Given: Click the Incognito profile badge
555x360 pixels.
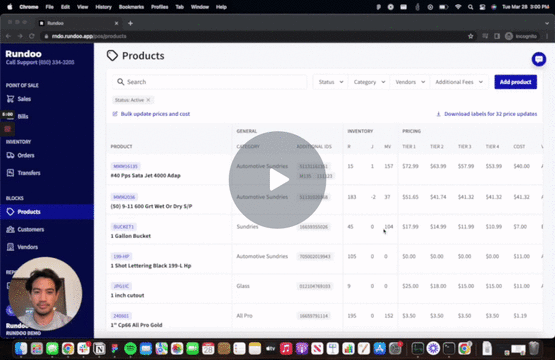Looking at the screenshot, I should 521,36.
